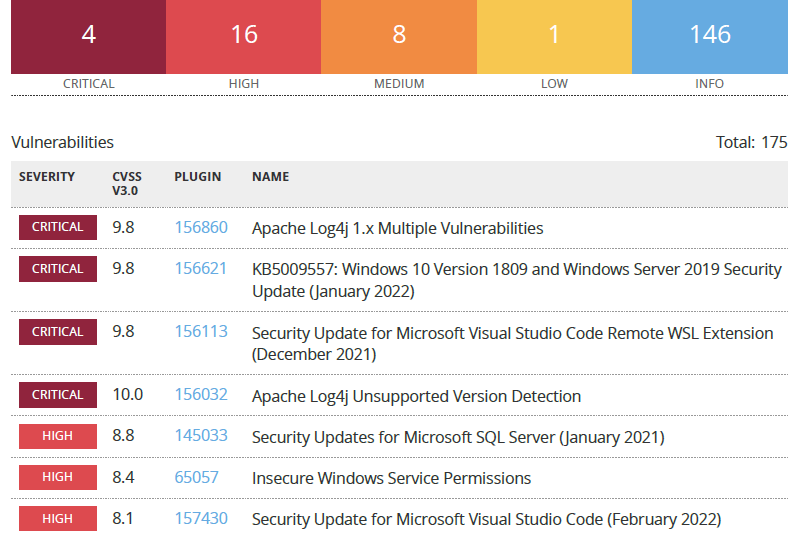Open plugin 156032 details
The image size is (800, 533).
coord(201,395)
